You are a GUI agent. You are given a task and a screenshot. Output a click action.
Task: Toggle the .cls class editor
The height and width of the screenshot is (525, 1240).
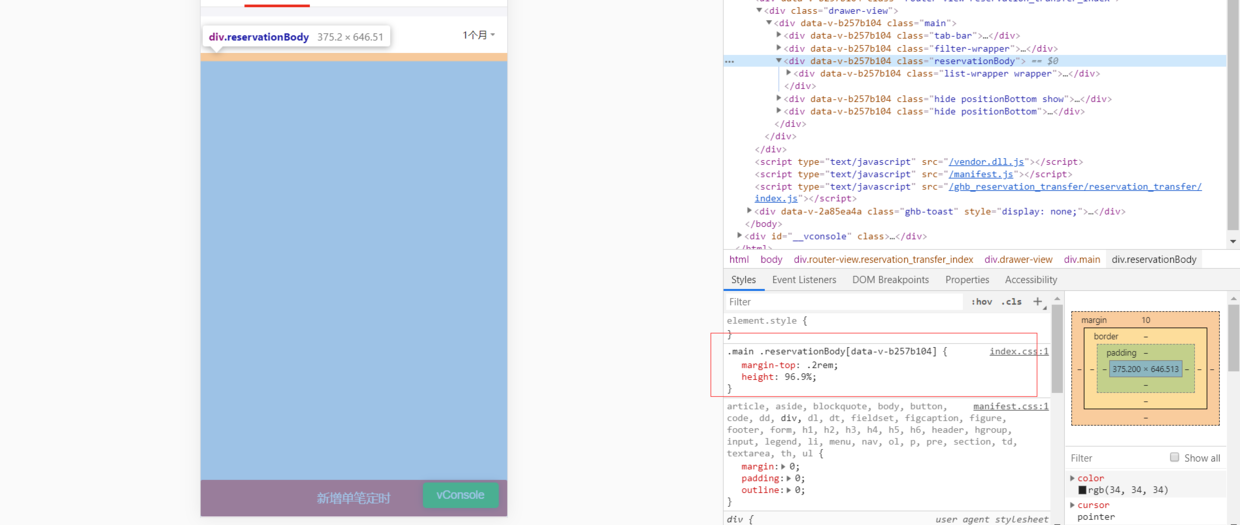tap(1012, 302)
